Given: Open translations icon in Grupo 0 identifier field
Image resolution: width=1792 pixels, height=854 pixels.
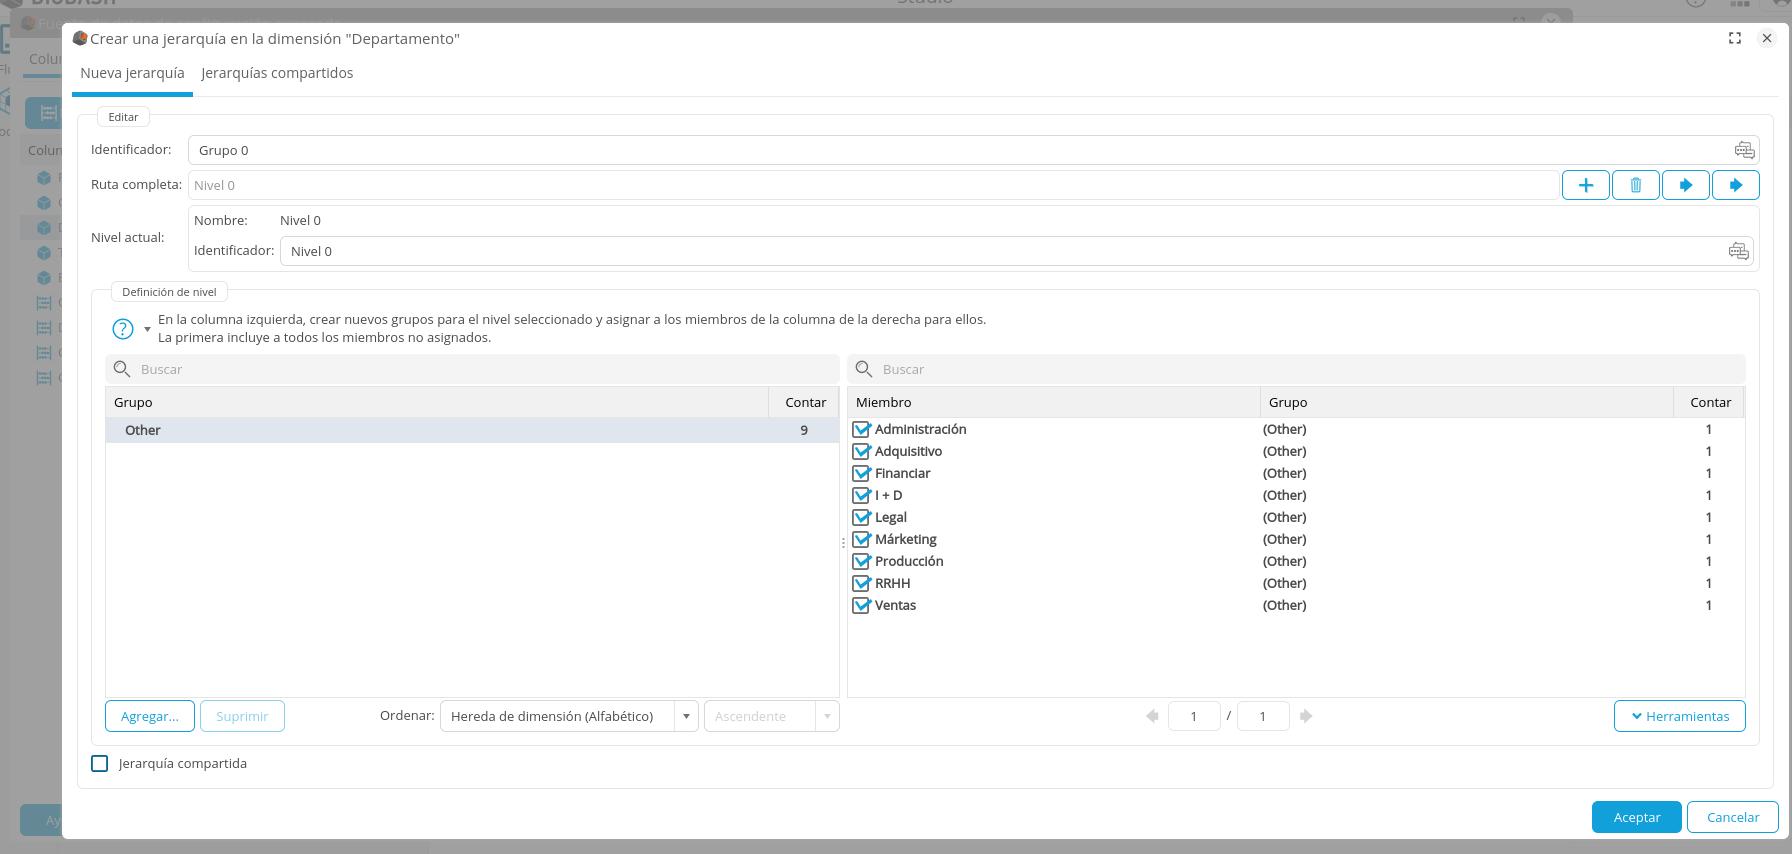Looking at the screenshot, I should tap(1744, 150).
